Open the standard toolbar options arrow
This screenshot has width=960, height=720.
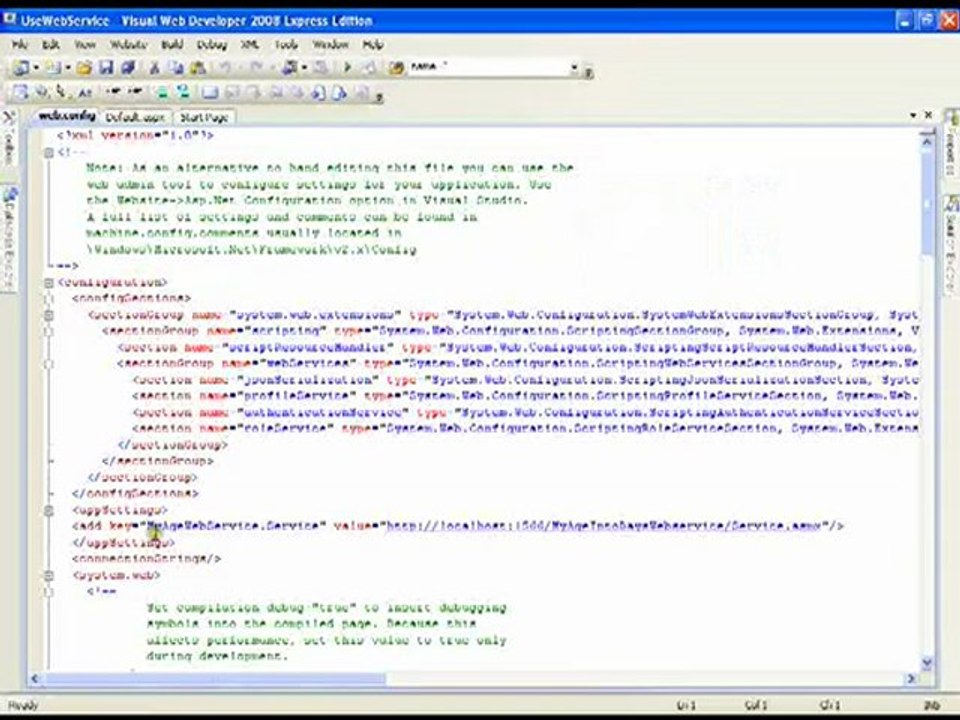click(x=588, y=73)
